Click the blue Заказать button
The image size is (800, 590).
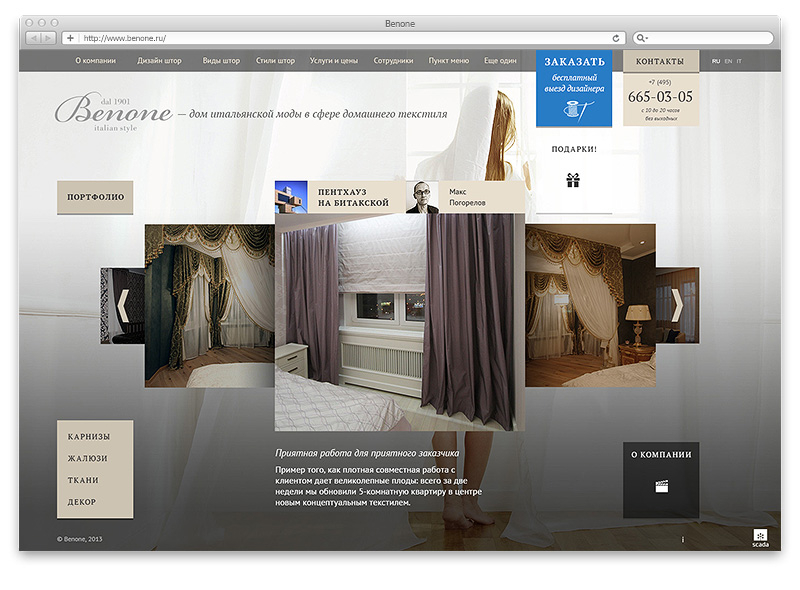[x=574, y=88]
